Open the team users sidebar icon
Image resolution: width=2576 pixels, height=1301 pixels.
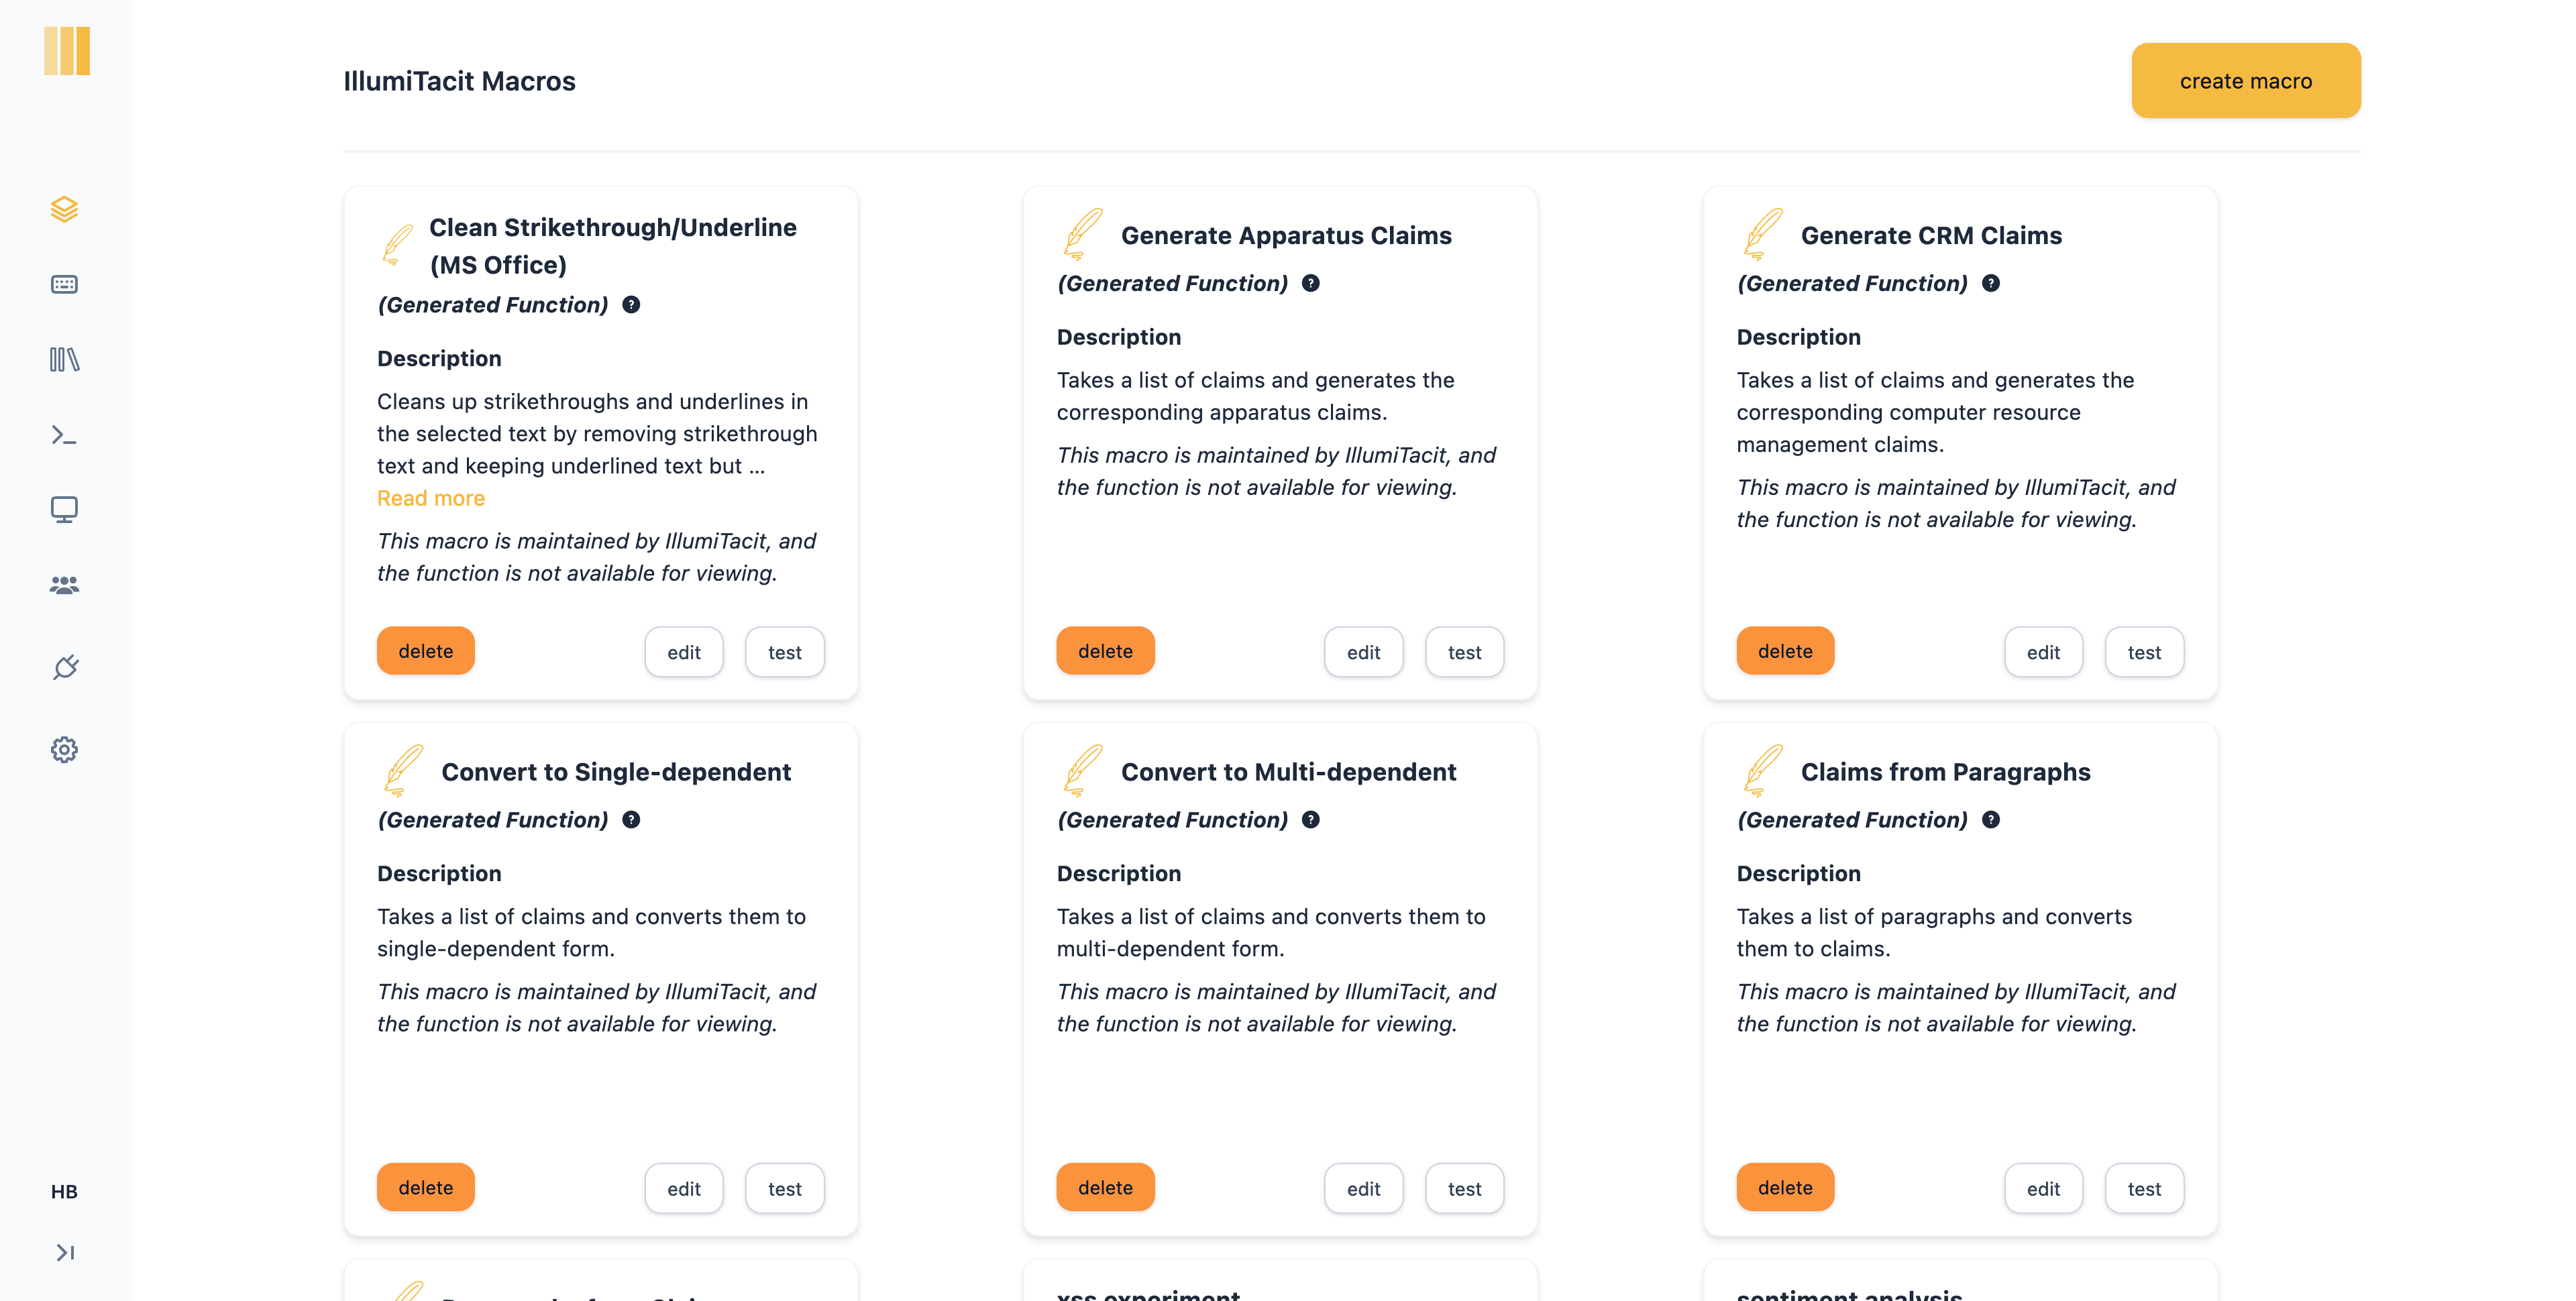(x=64, y=585)
